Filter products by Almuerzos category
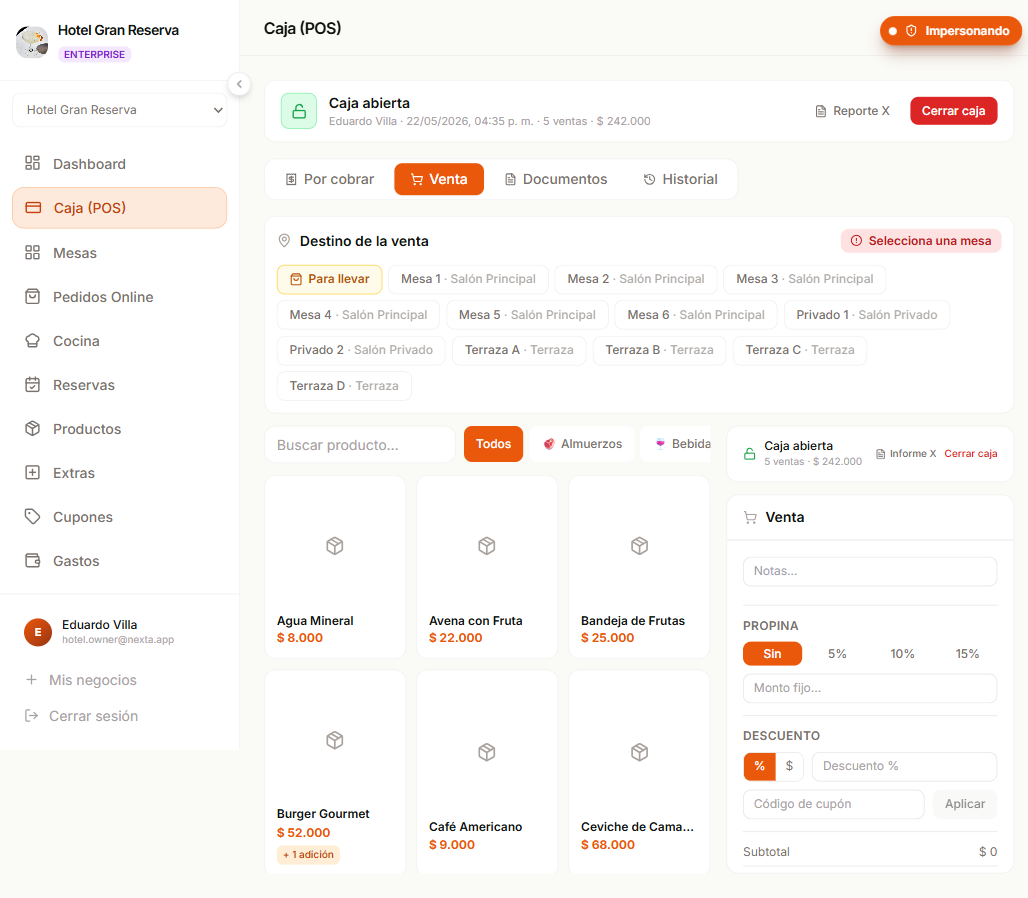The width and height of the screenshot is (1028, 898). coord(582,444)
